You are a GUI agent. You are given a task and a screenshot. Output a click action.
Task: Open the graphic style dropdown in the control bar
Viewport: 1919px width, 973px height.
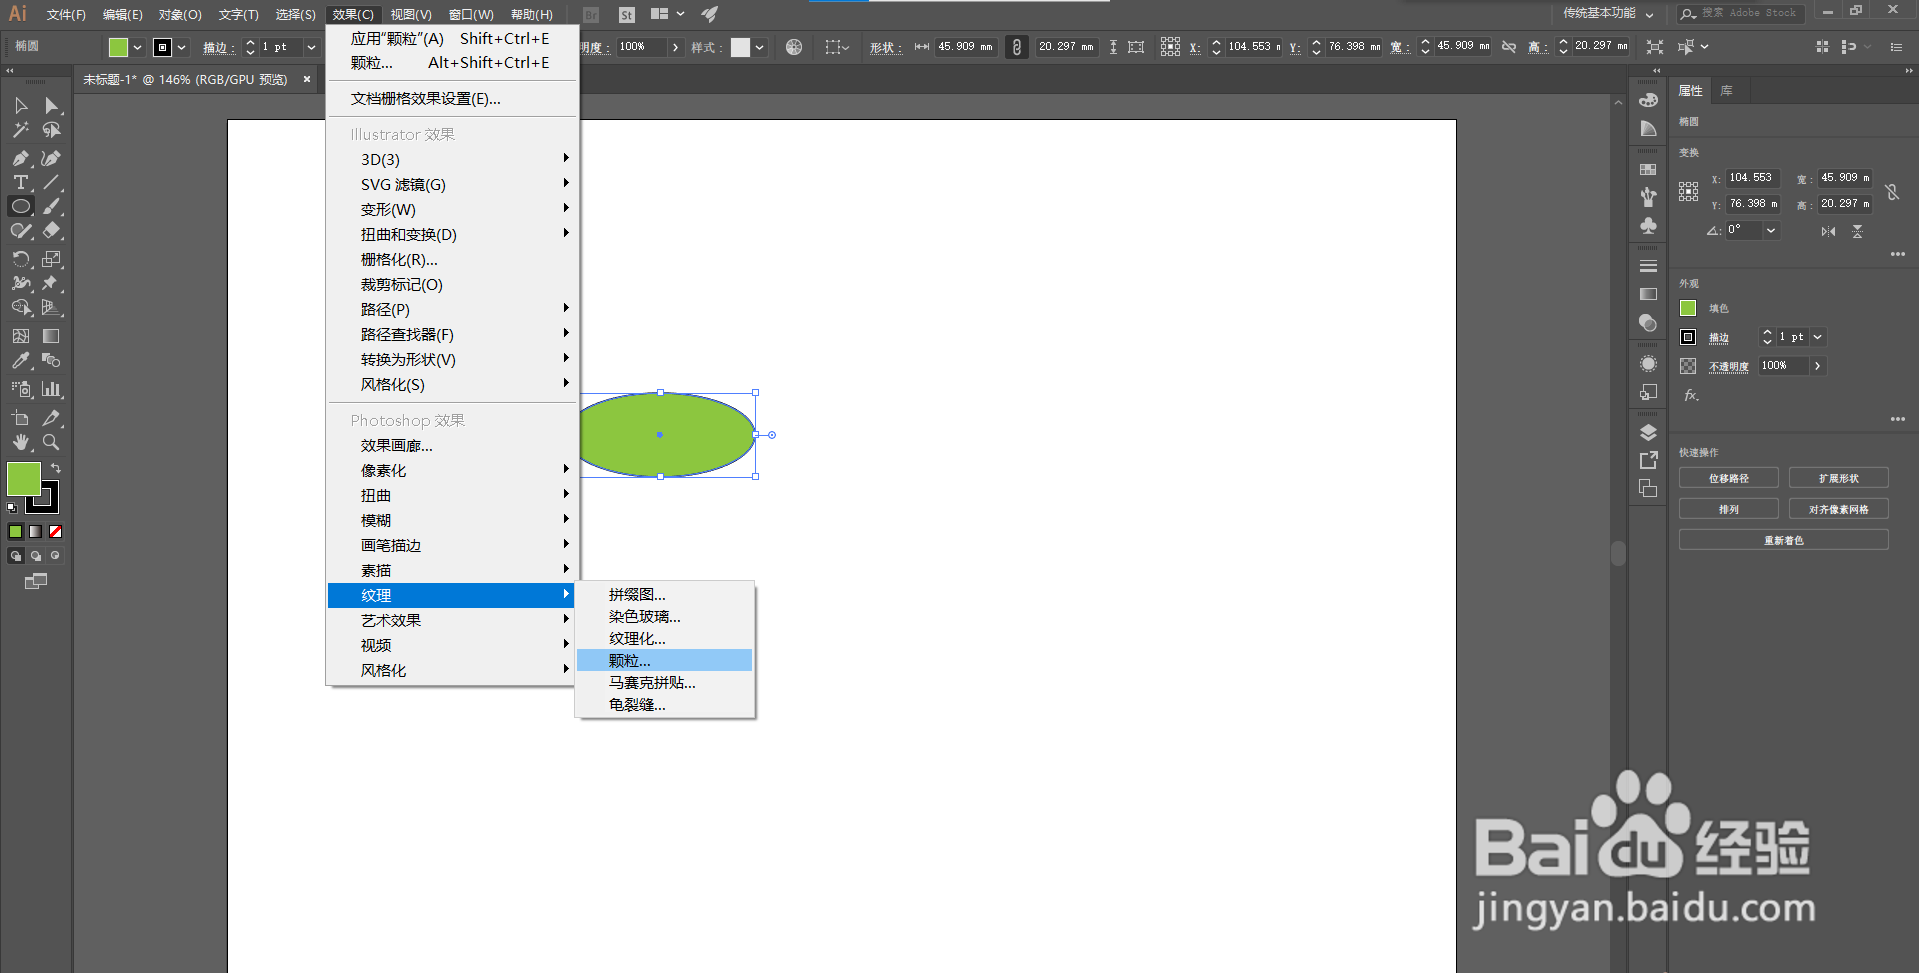pos(760,47)
